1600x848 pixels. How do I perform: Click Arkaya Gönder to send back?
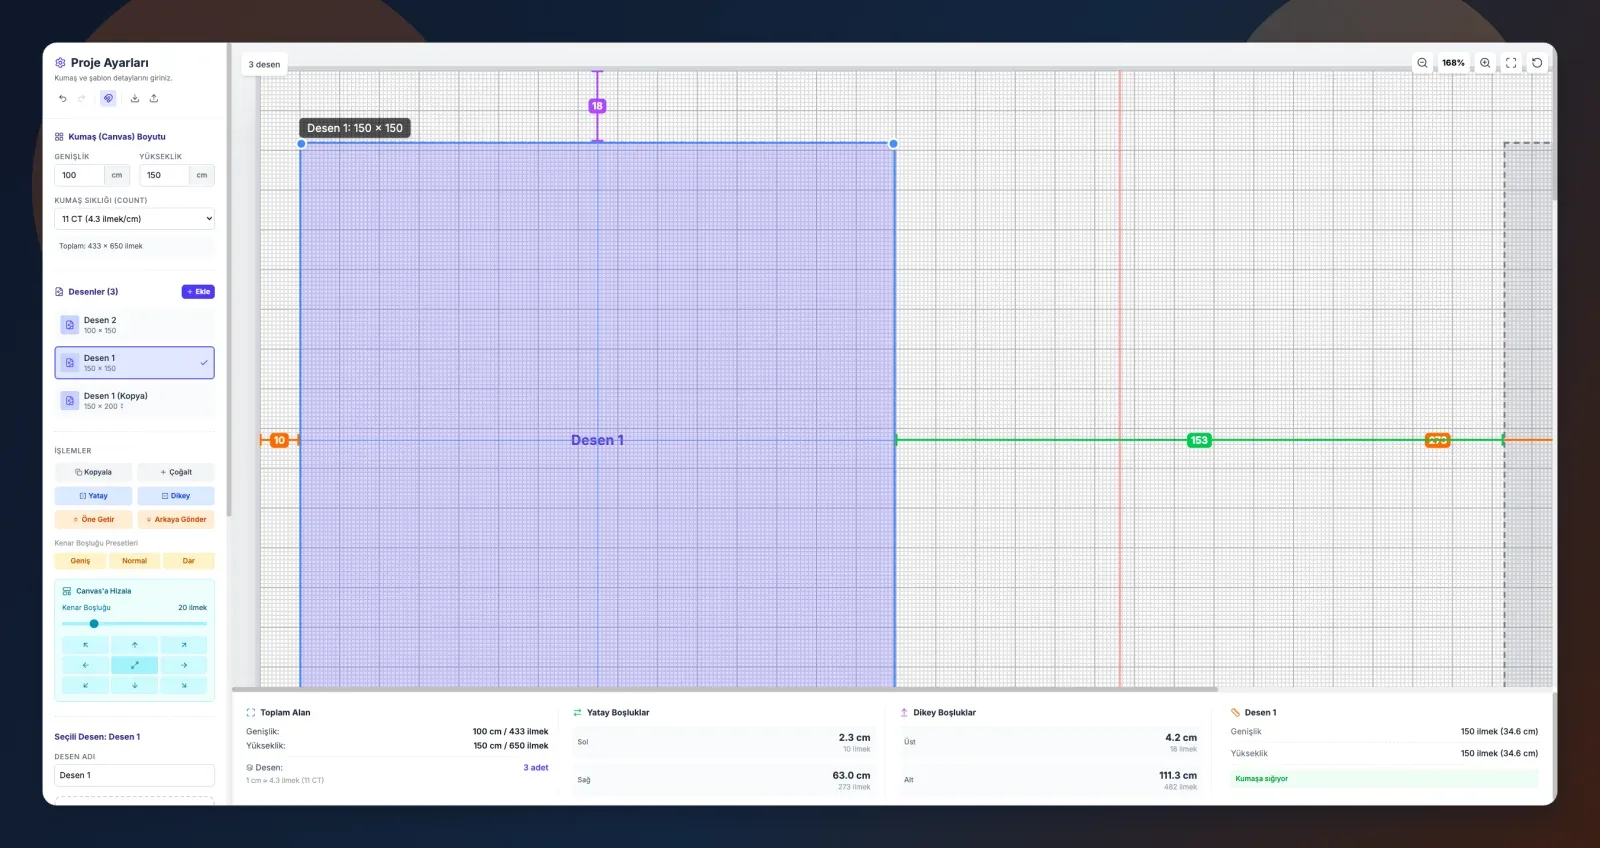(x=176, y=520)
